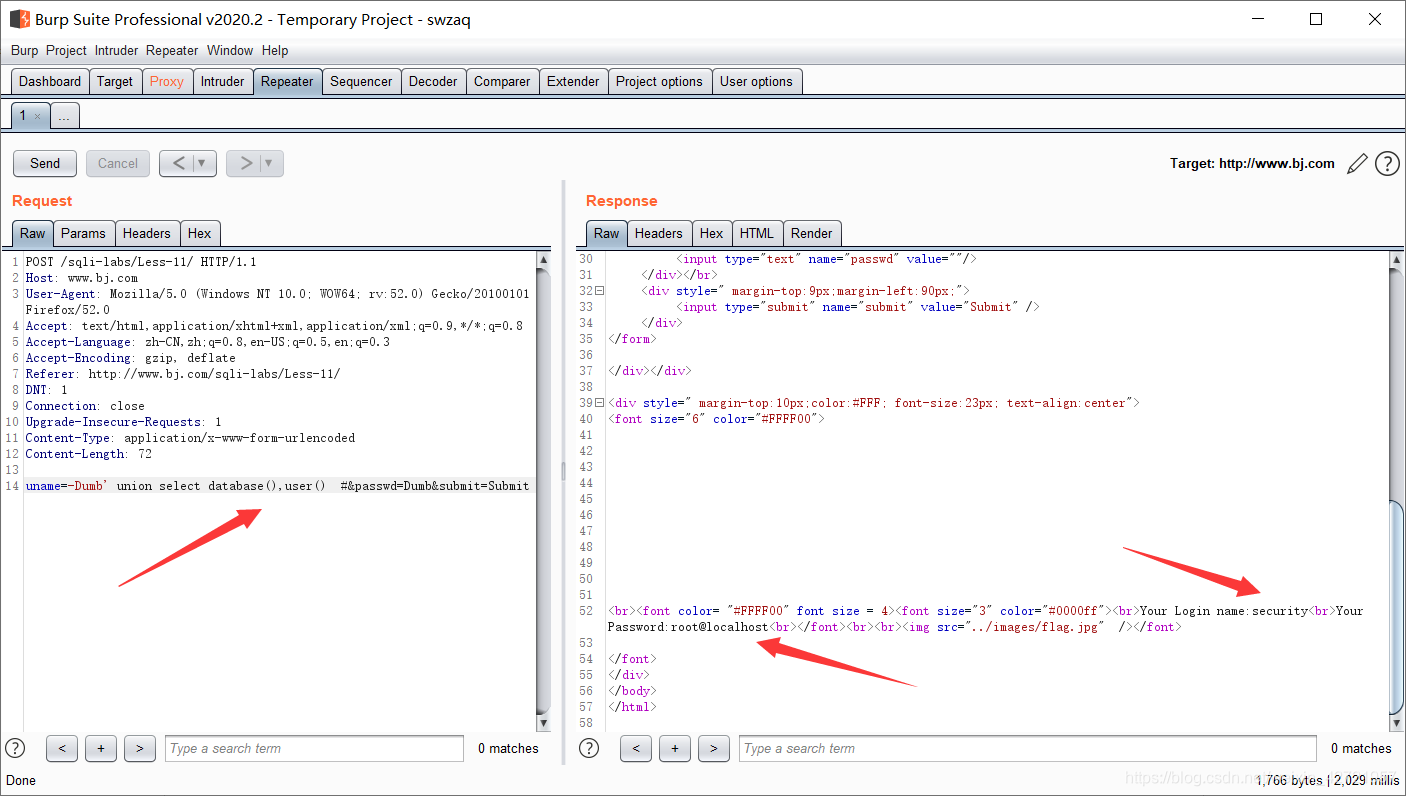Viewport: 1406px width, 796px height.
Task: Click the uname payload line in request
Action: [x=277, y=486]
